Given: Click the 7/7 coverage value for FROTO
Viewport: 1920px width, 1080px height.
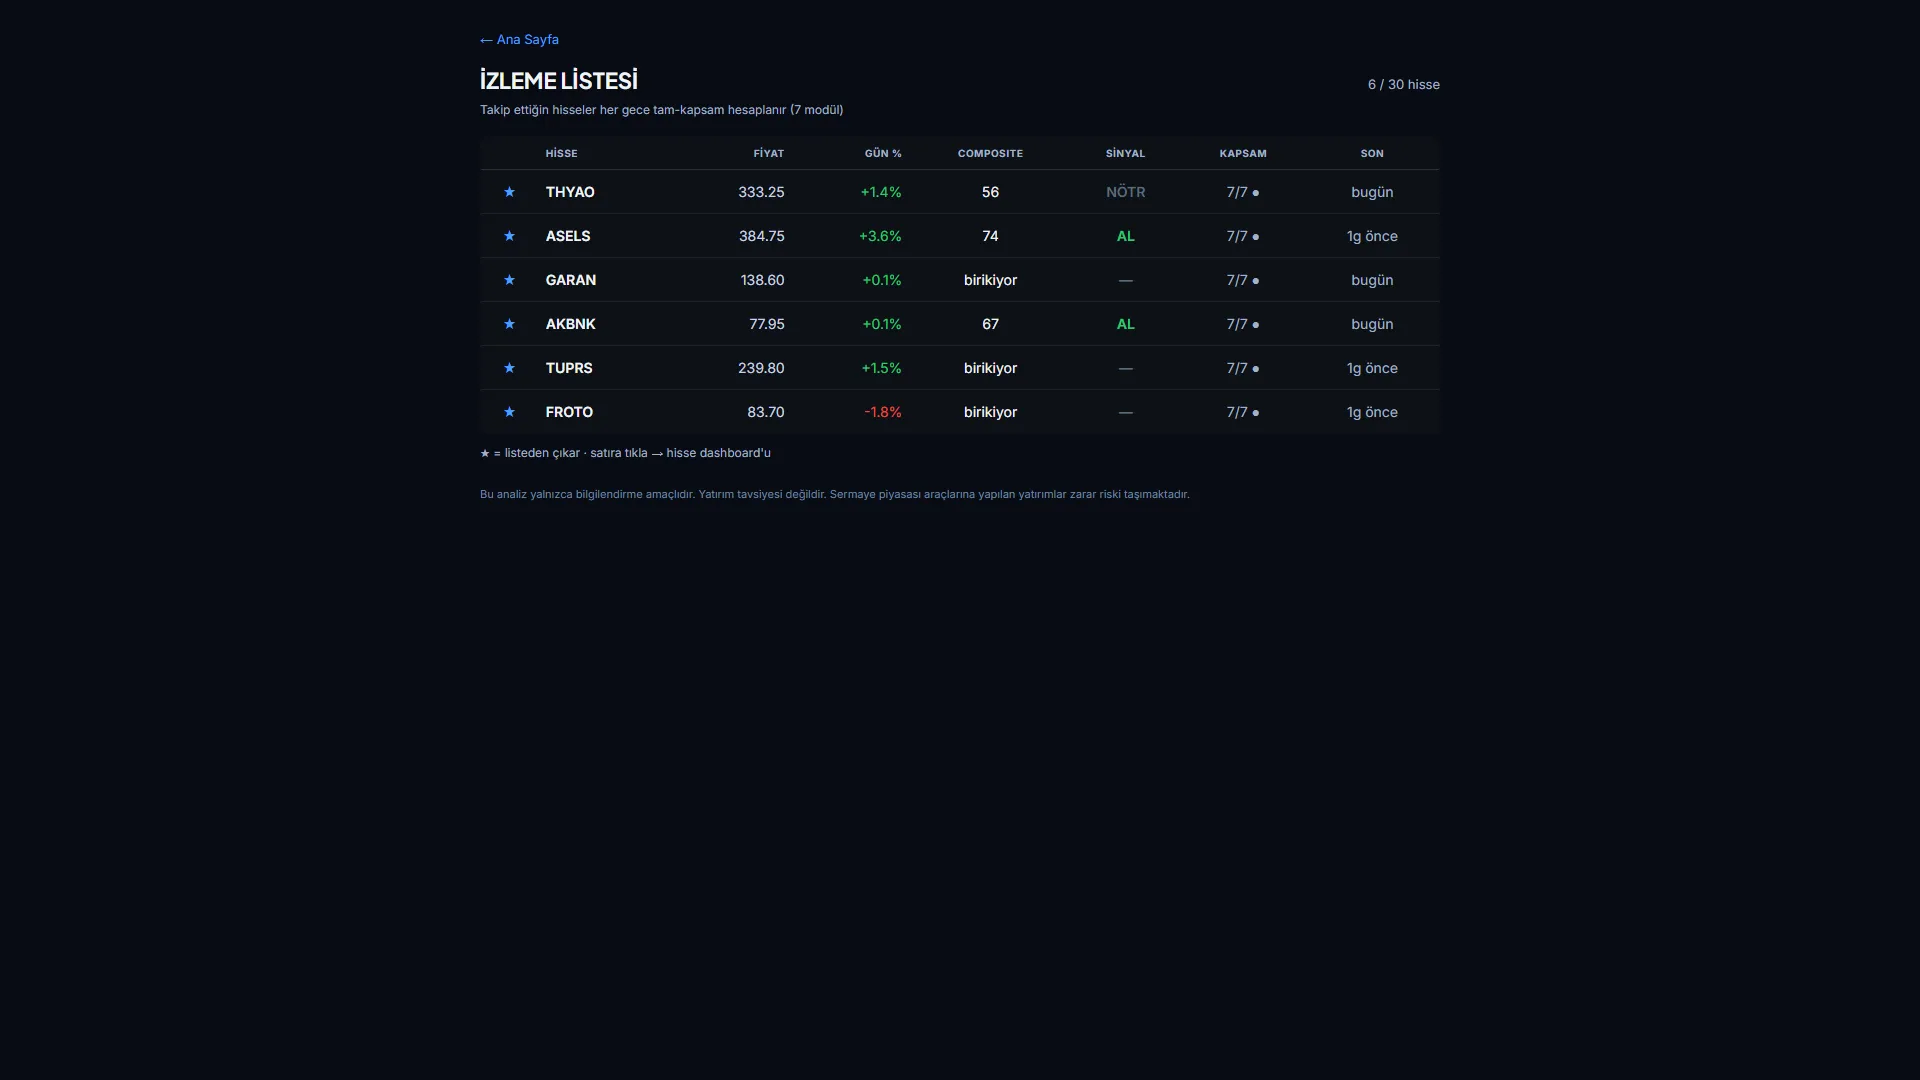Looking at the screenshot, I should point(1243,412).
